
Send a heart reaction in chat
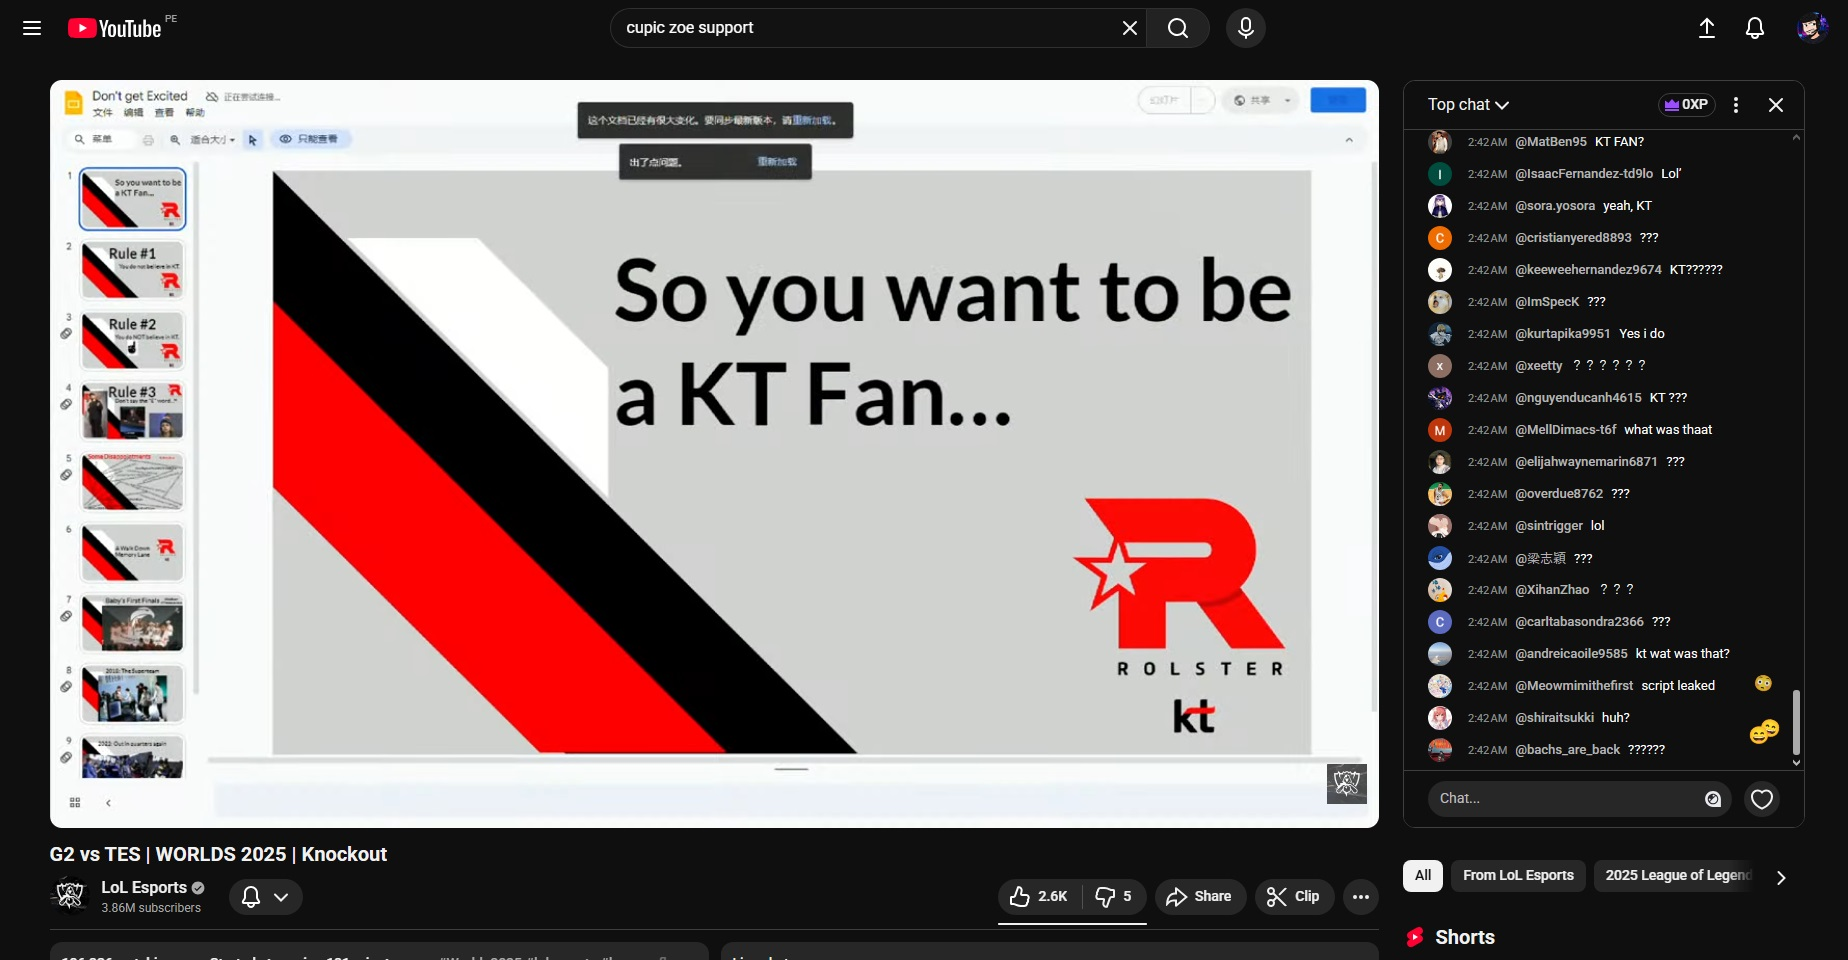coord(1762,799)
